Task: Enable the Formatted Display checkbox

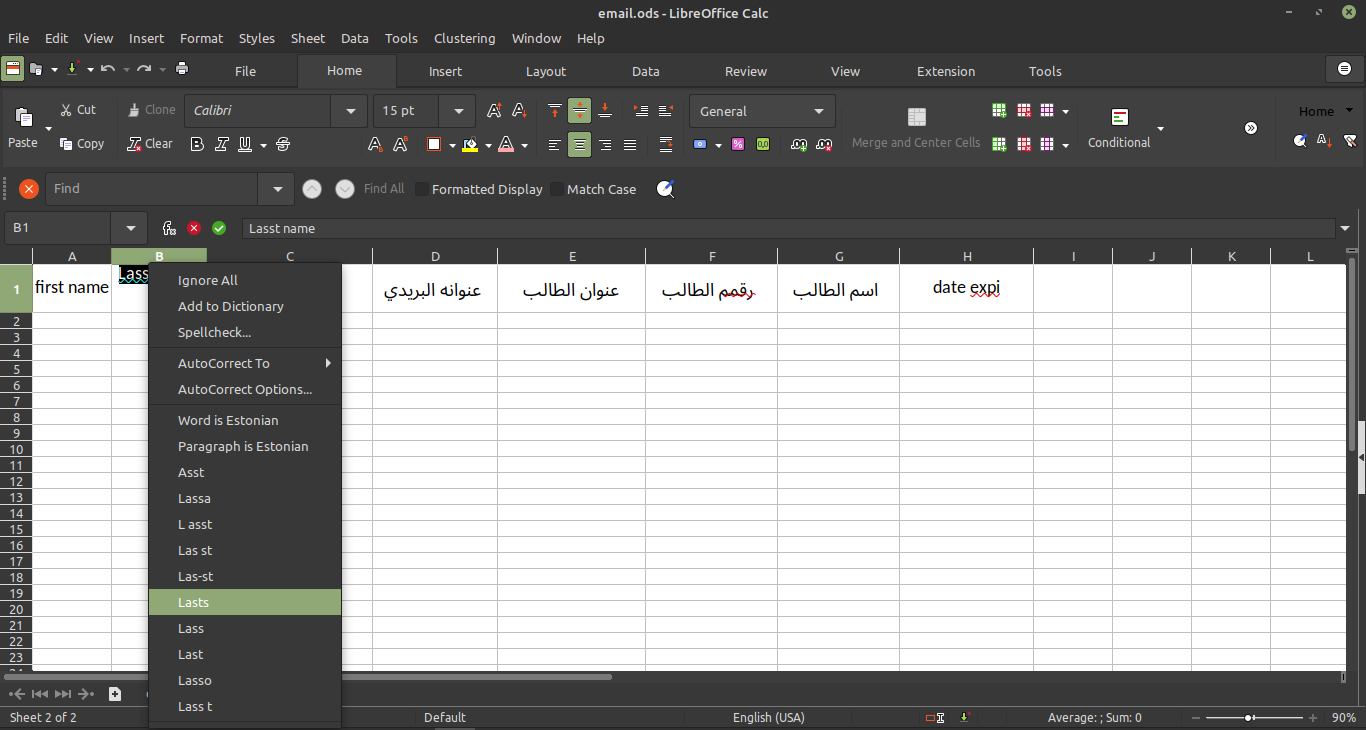Action: pyautogui.click(x=422, y=189)
